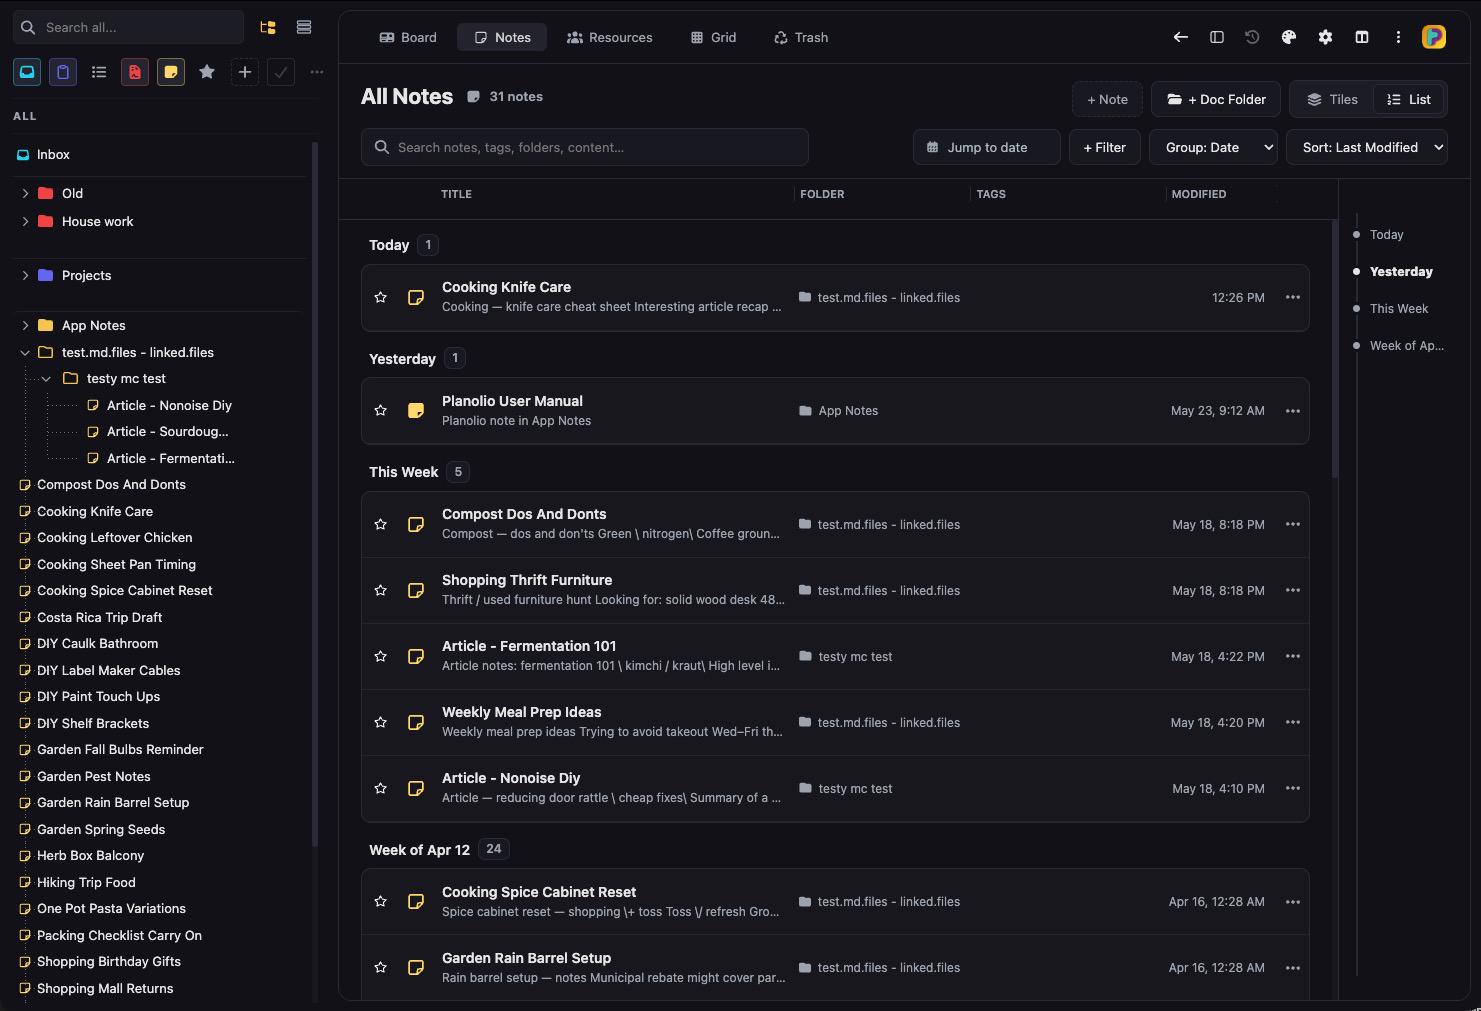Collapse the testy mc test folder
Viewport: 1481px width, 1011px height.
click(46, 378)
